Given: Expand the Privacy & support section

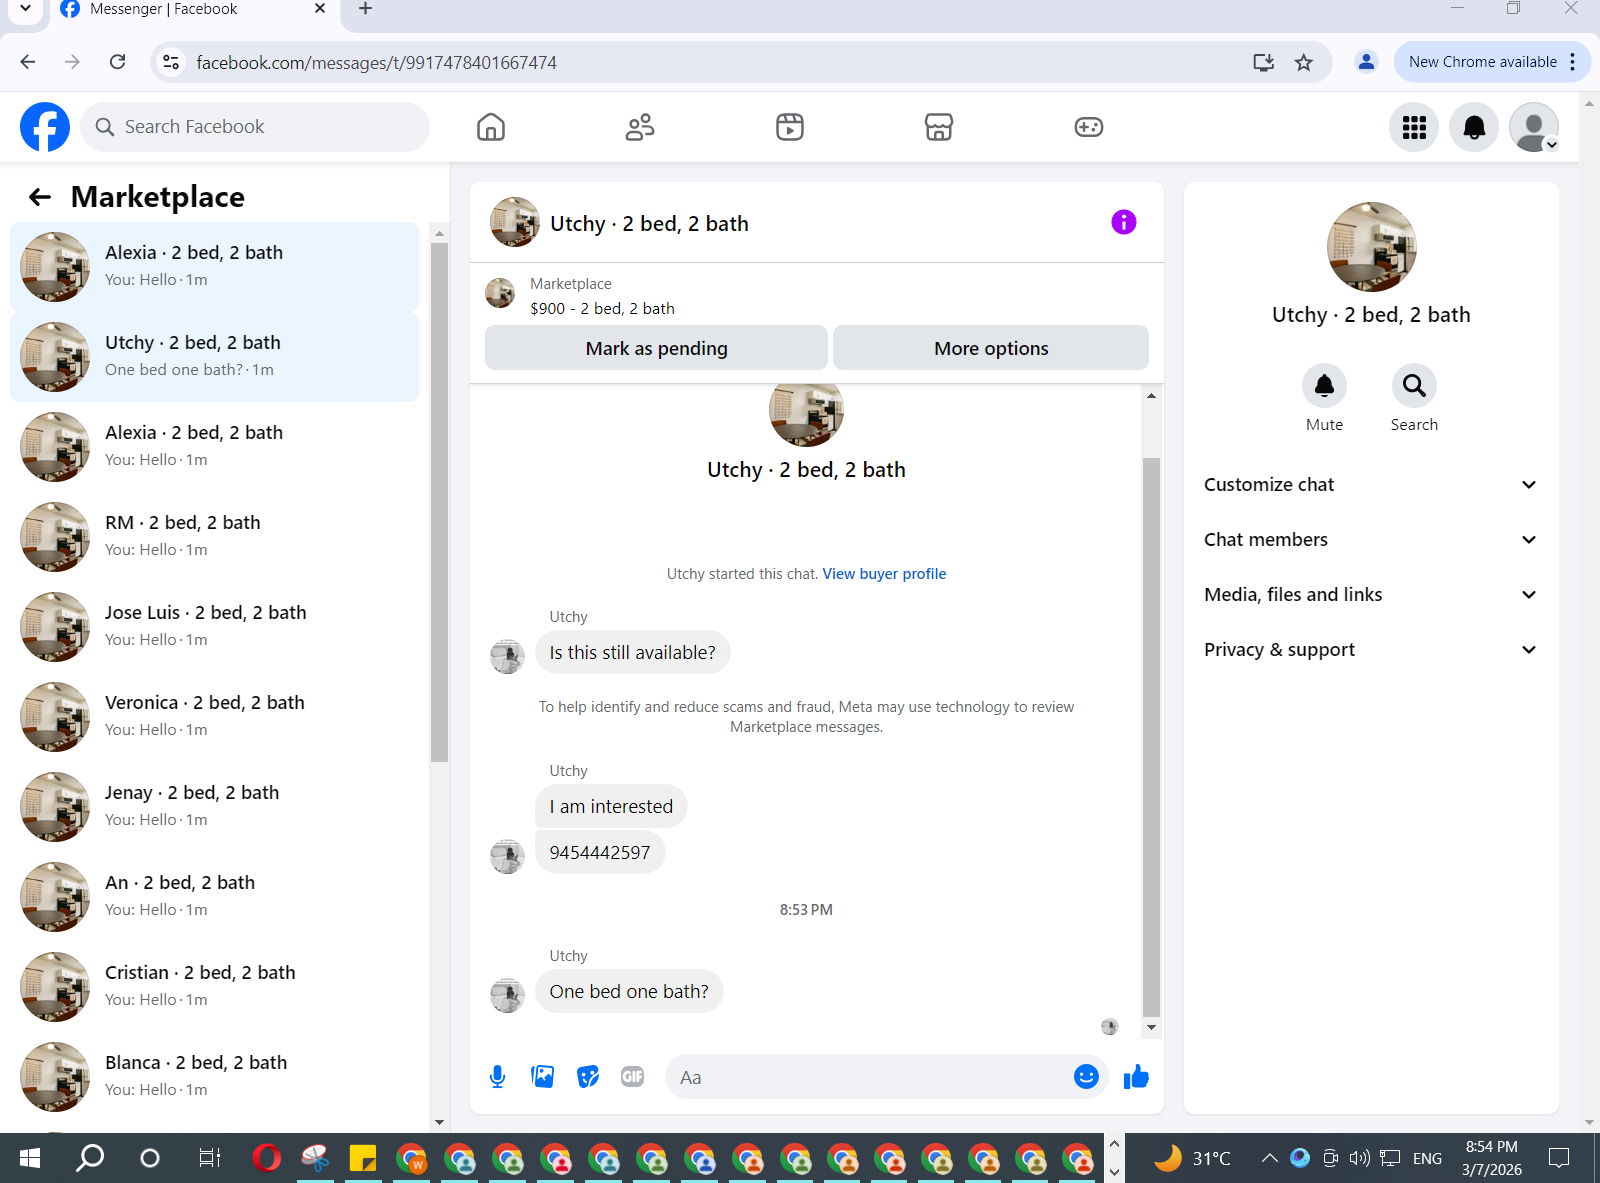Looking at the screenshot, I should click(x=1371, y=650).
